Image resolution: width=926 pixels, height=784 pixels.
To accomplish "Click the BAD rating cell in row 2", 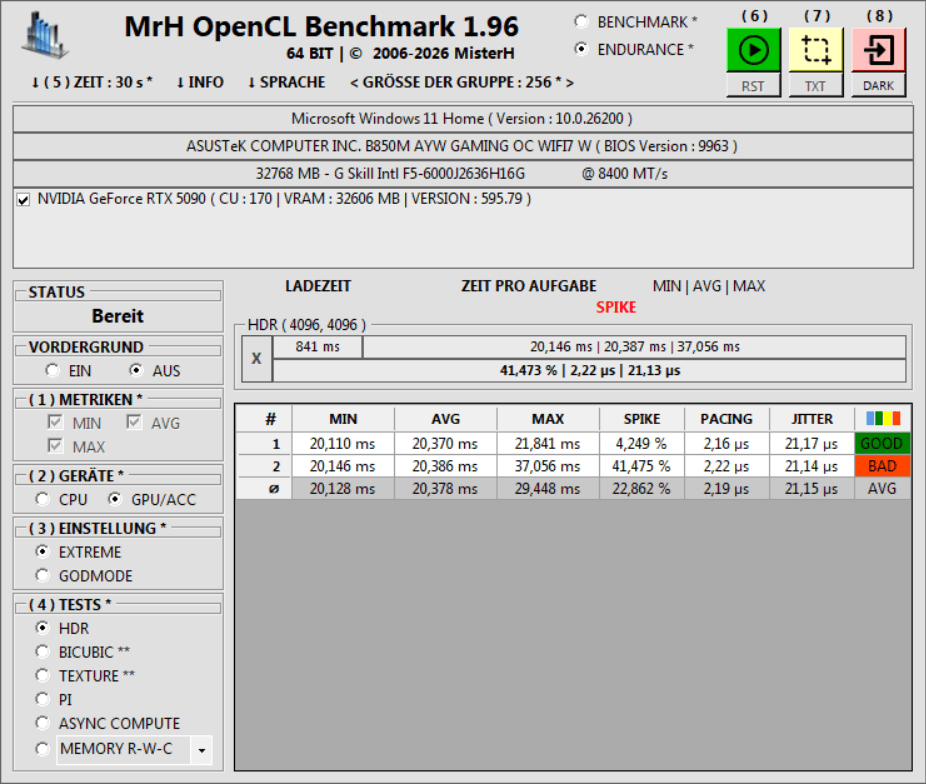I will coord(882,466).
